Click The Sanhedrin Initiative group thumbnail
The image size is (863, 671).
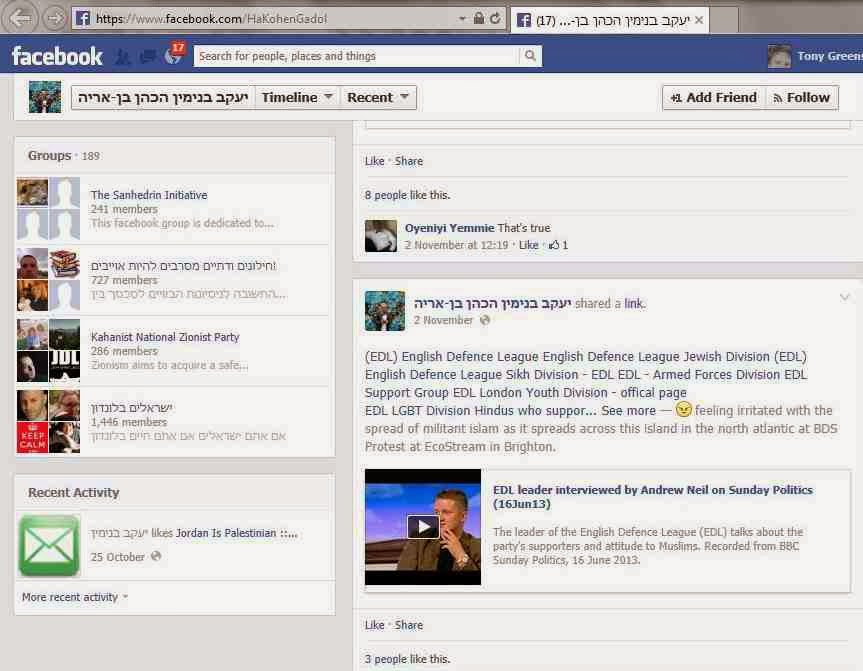point(48,208)
